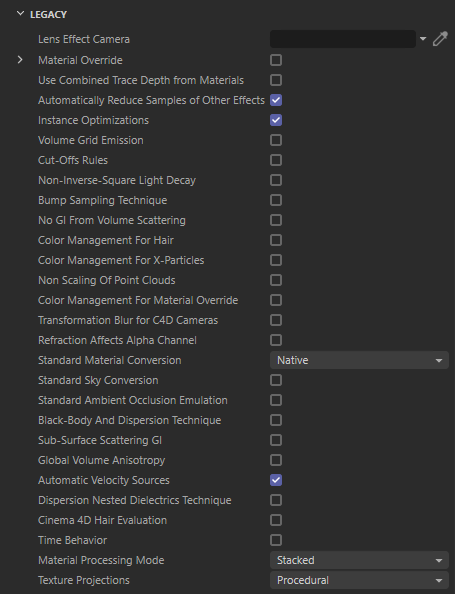Change Texture Projections from Procedural
The width and height of the screenshot is (455, 594).
click(359, 580)
